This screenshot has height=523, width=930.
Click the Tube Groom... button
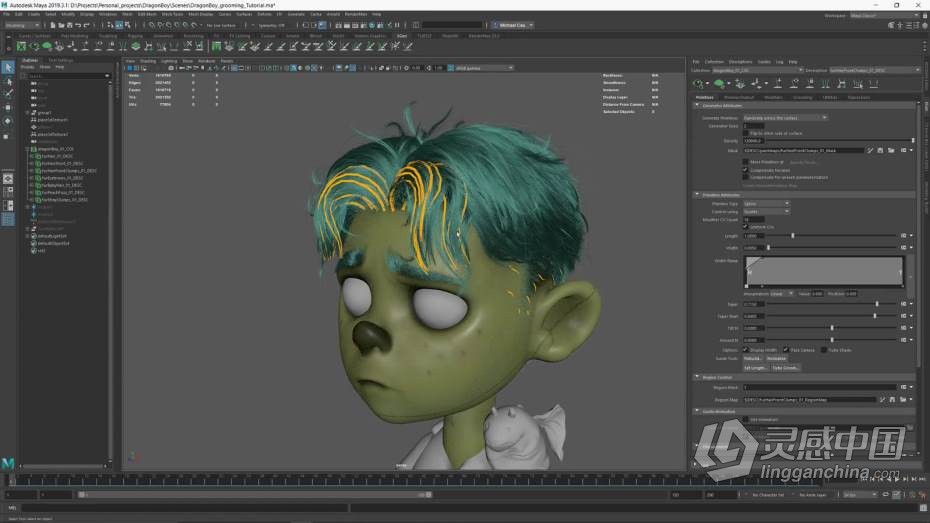pyautogui.click(x=785, y=367)
